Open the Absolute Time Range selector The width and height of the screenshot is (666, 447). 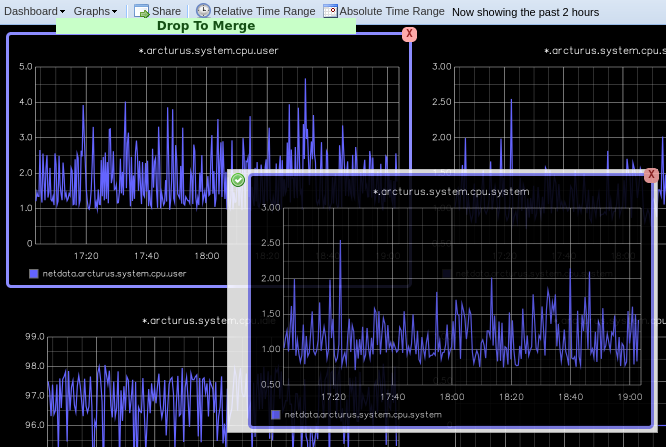coord(384,11)
